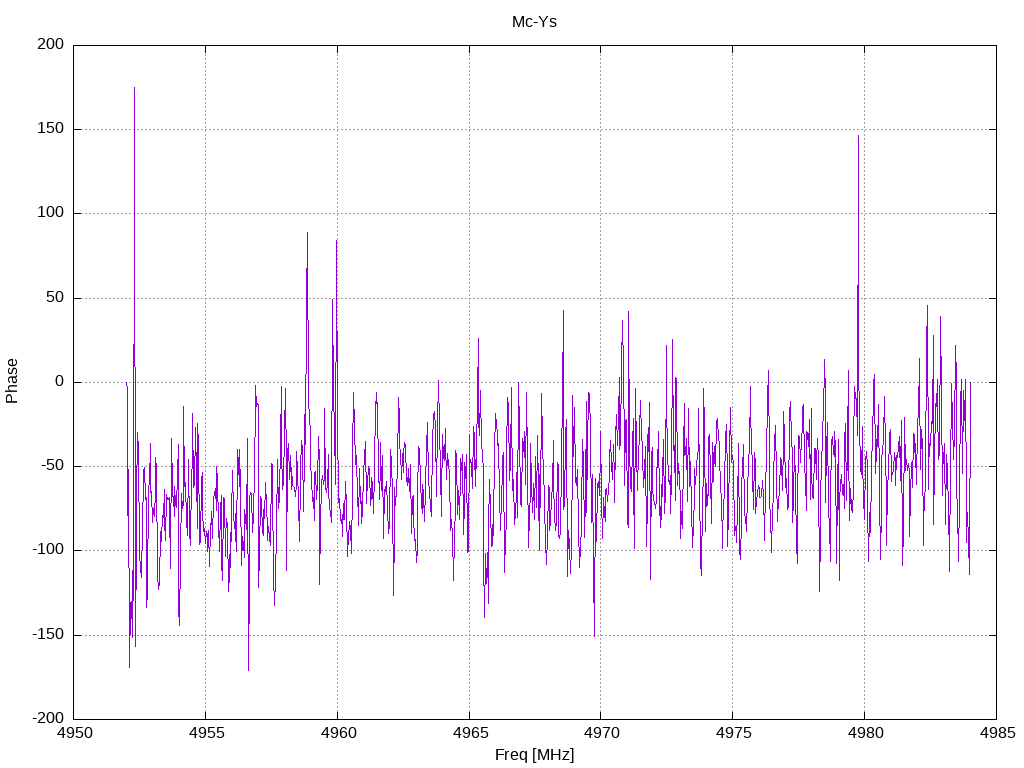Click the 4975 x-axis tick label
The height and width of the screenshot is (768, 1024).
pos(733,733)
